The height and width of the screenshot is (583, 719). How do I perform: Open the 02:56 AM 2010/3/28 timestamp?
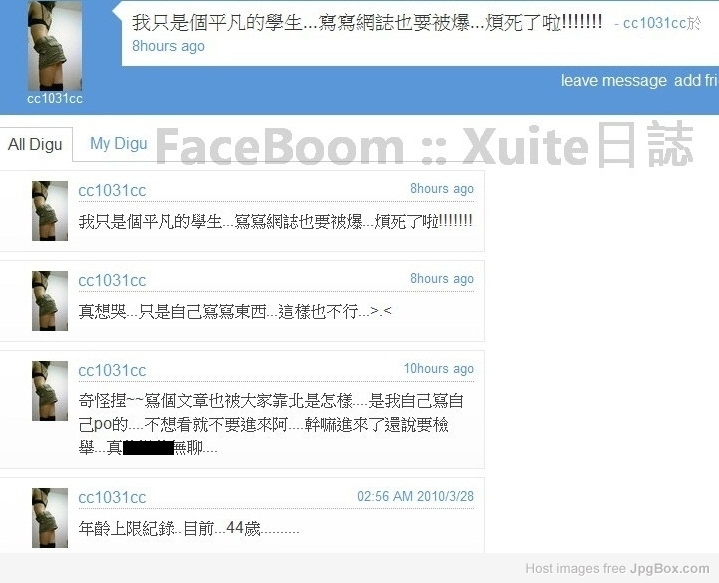(x=415, y=496)
